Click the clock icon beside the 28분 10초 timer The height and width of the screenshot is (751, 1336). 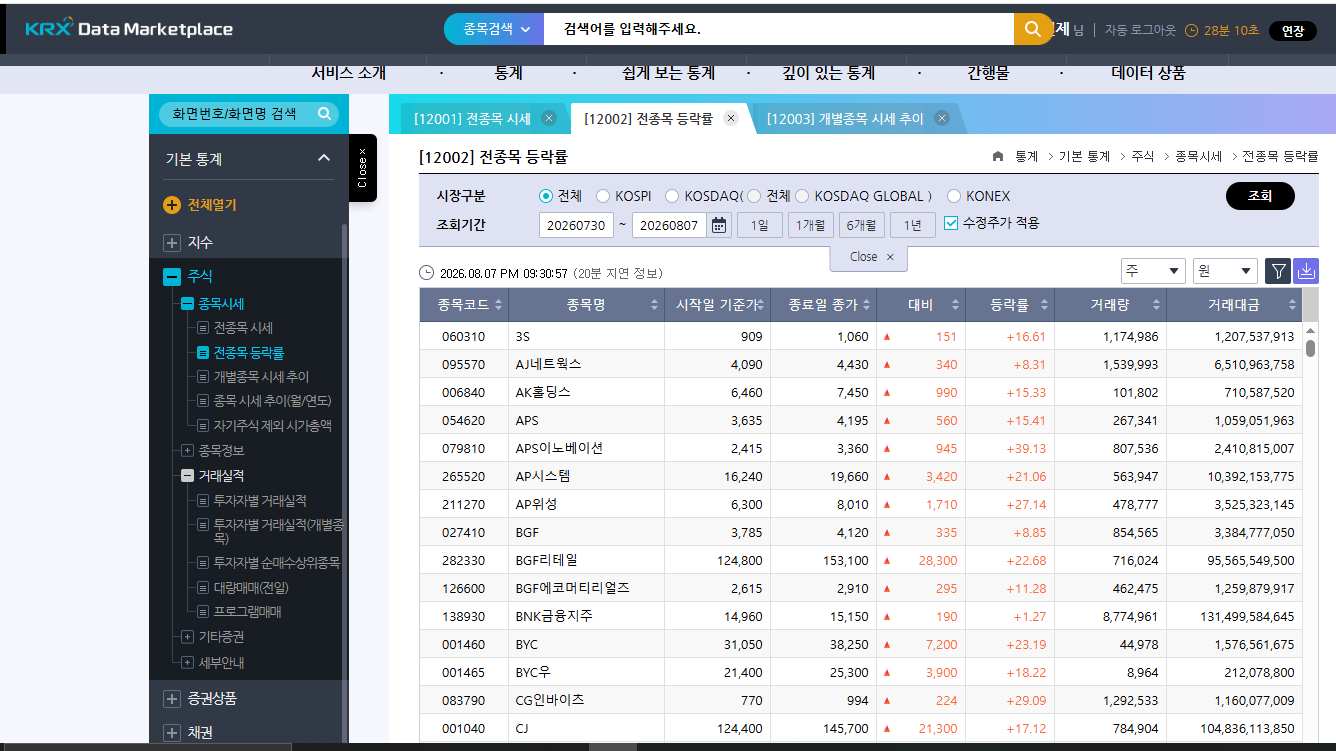pyautogui.click(x=1191, y=31)
